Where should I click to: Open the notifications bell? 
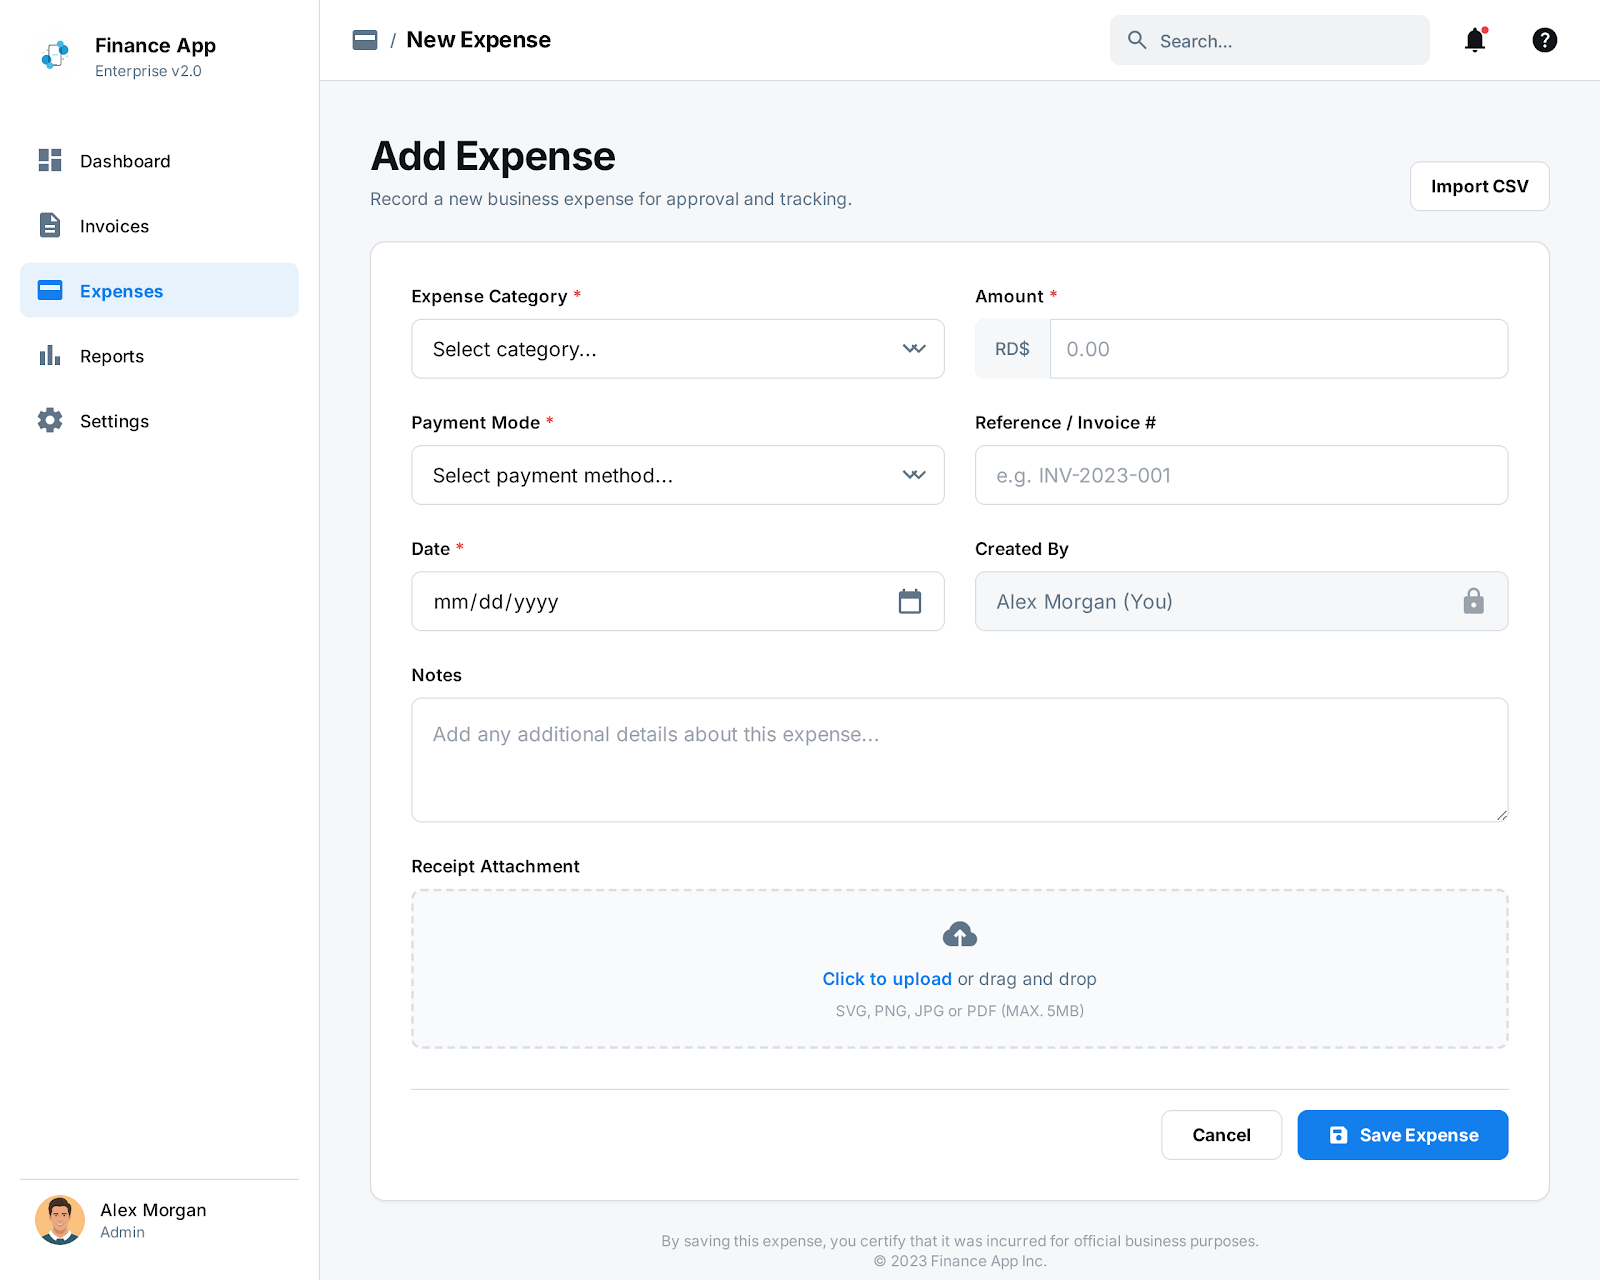(x=1474, y=40)
